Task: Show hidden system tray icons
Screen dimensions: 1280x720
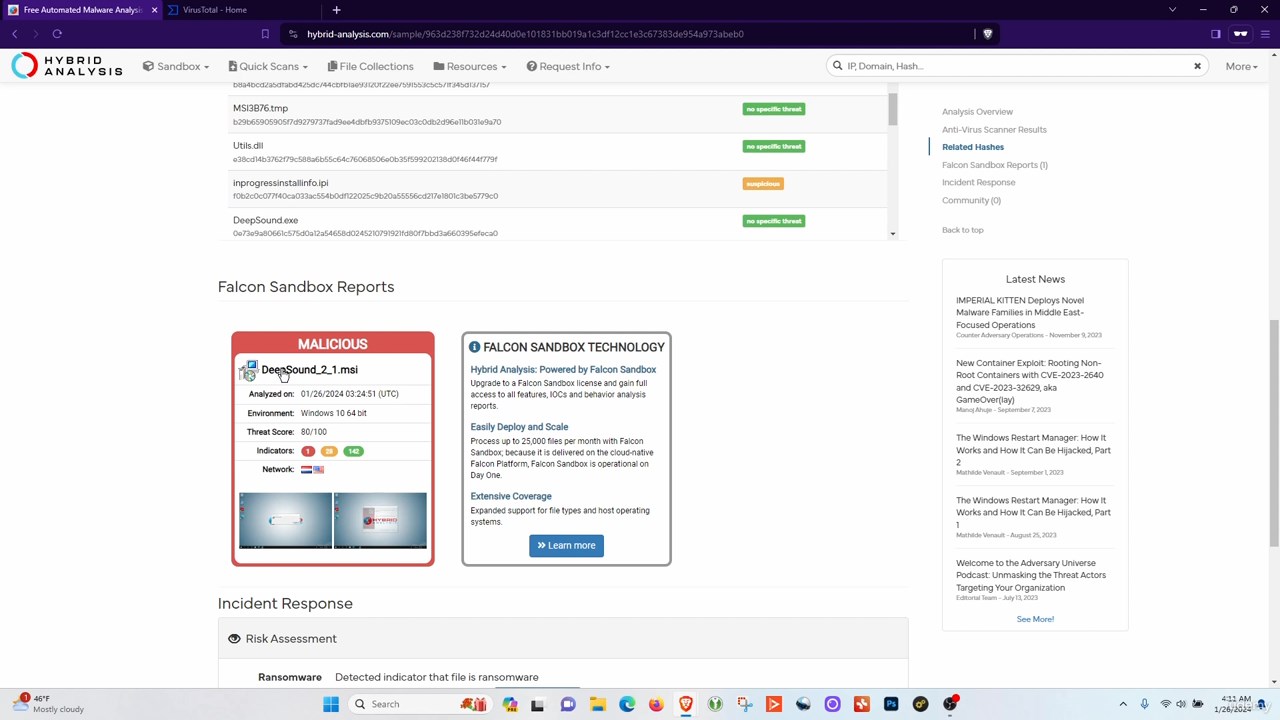Action: pyautogui.click(x=1123, y=704)
